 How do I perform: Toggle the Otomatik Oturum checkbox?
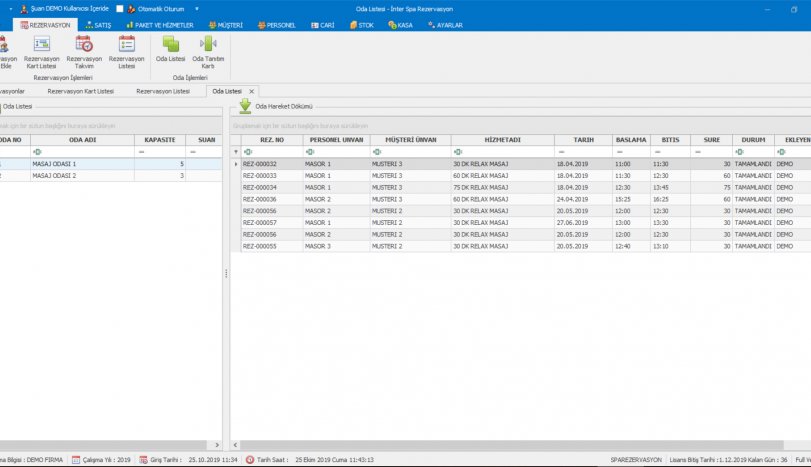click(x=119, y=9)
